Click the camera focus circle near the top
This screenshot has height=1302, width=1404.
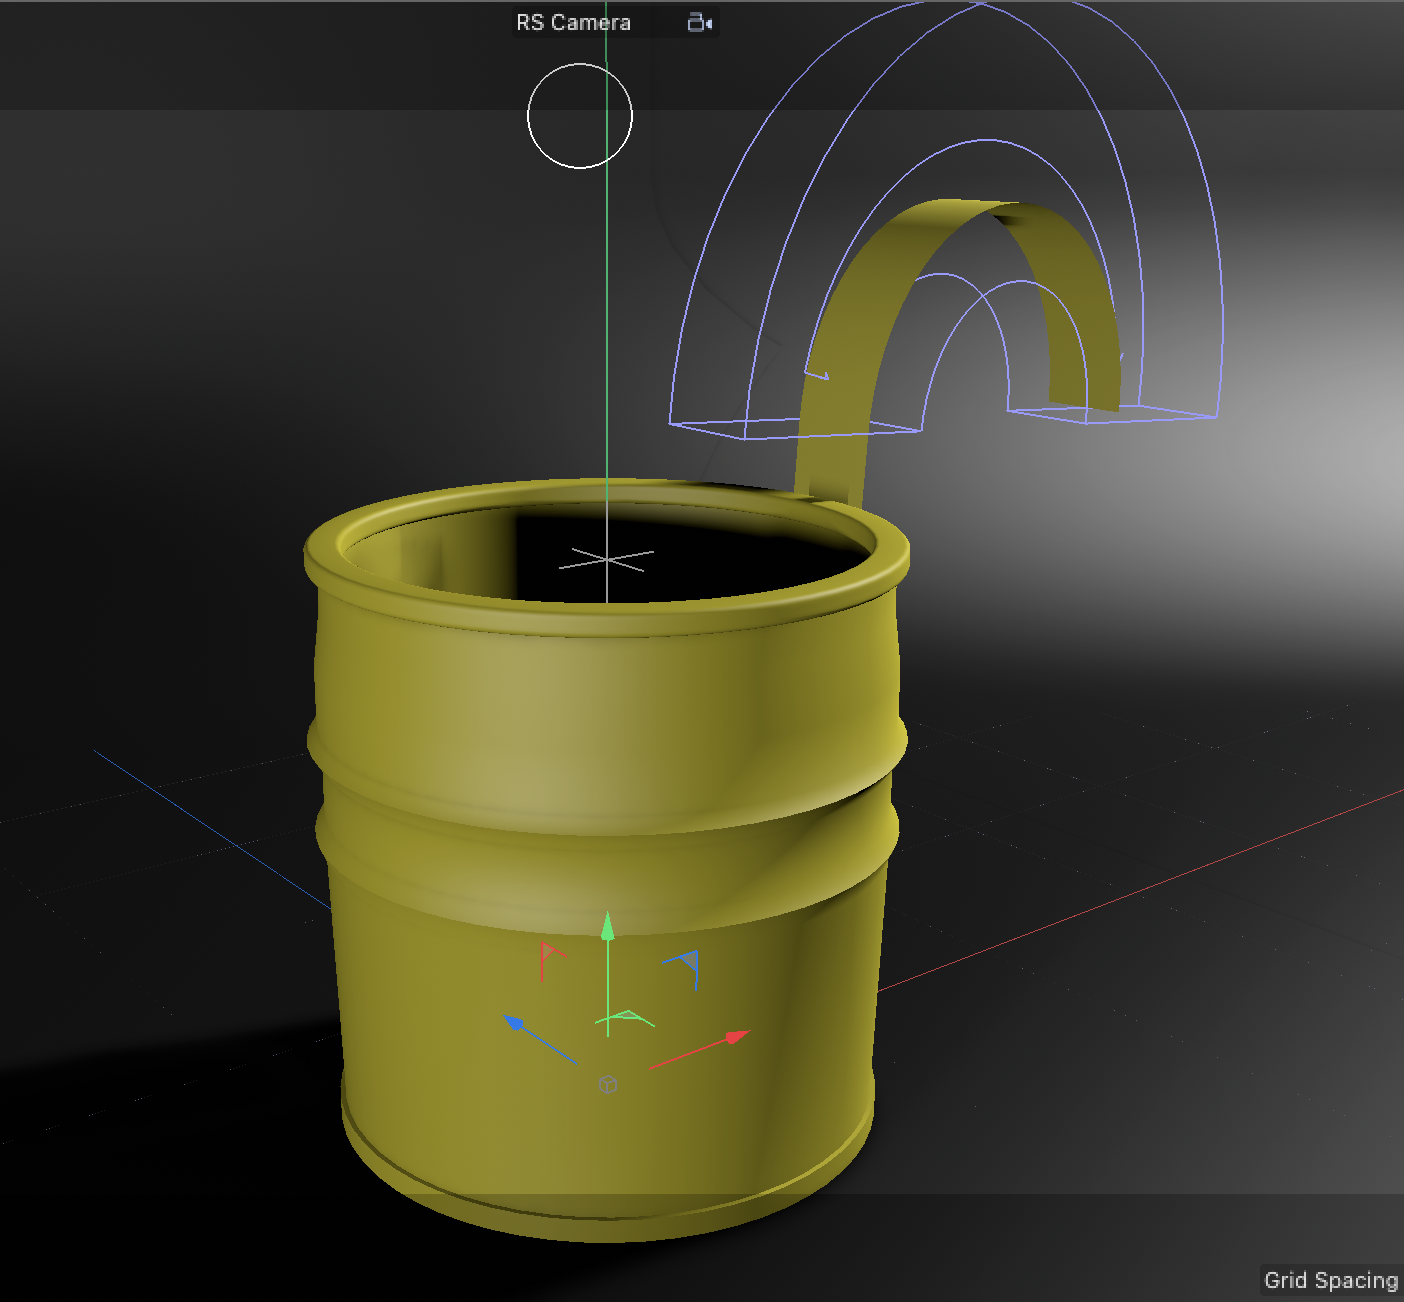point(579,116)
